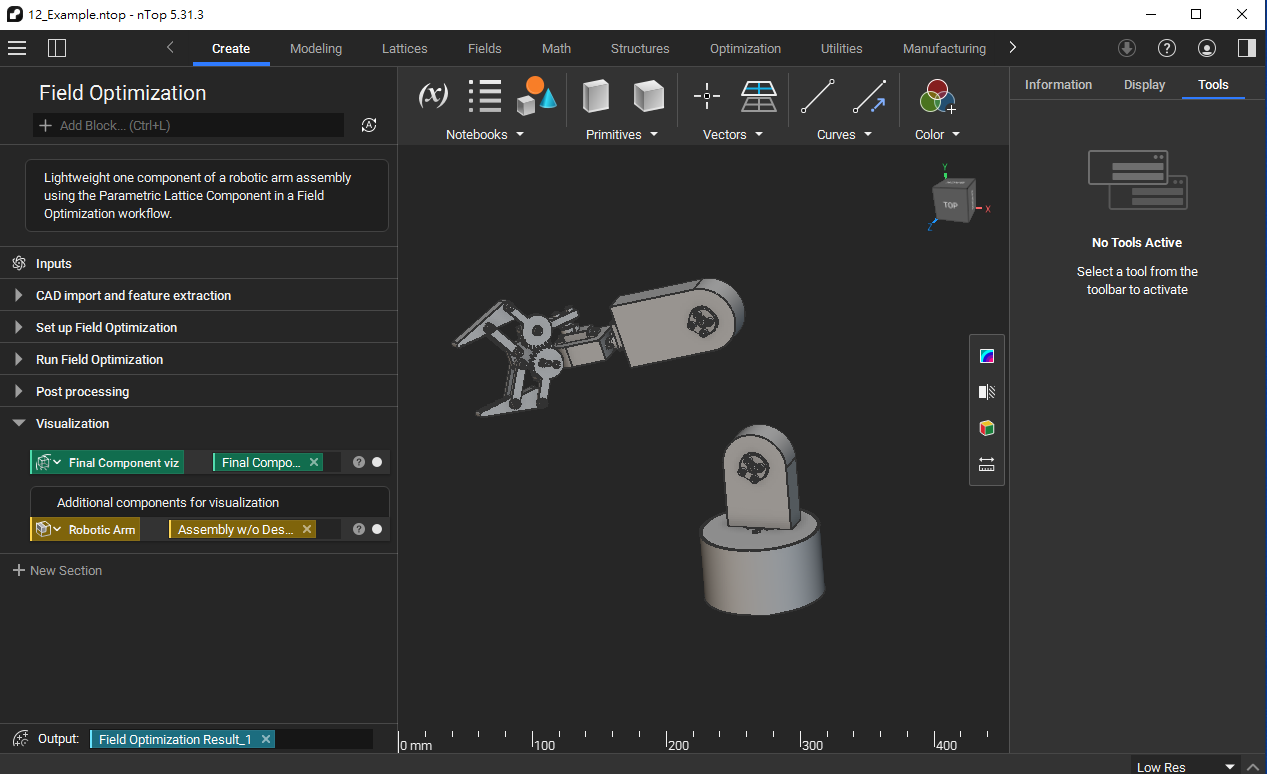This screenshot has width=1267, height=774.
Task: Remove the Field Optimization Result_1 output chip
Action: pyautogui.click(x=265, y=739)
